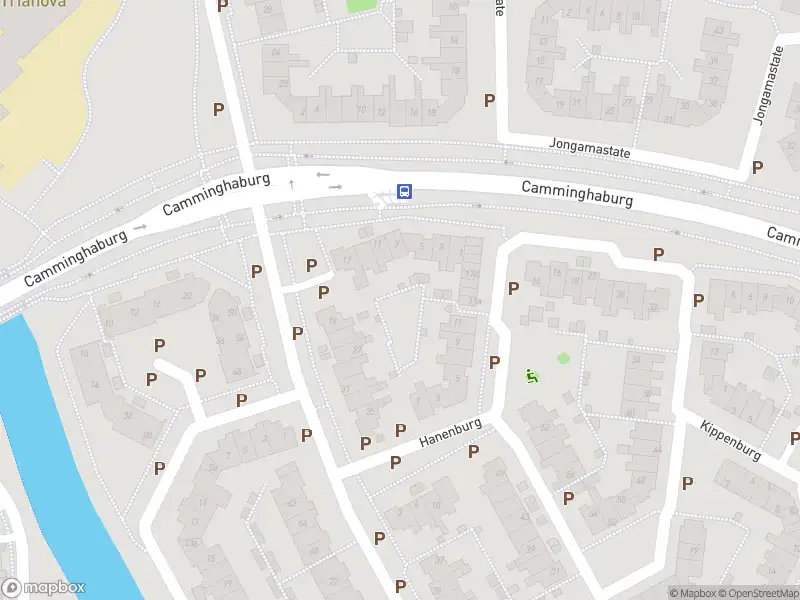The width and height of the screenshot is (800, 600).
Task: Select the Kippenburg street label
Action: tap(731, 441)
